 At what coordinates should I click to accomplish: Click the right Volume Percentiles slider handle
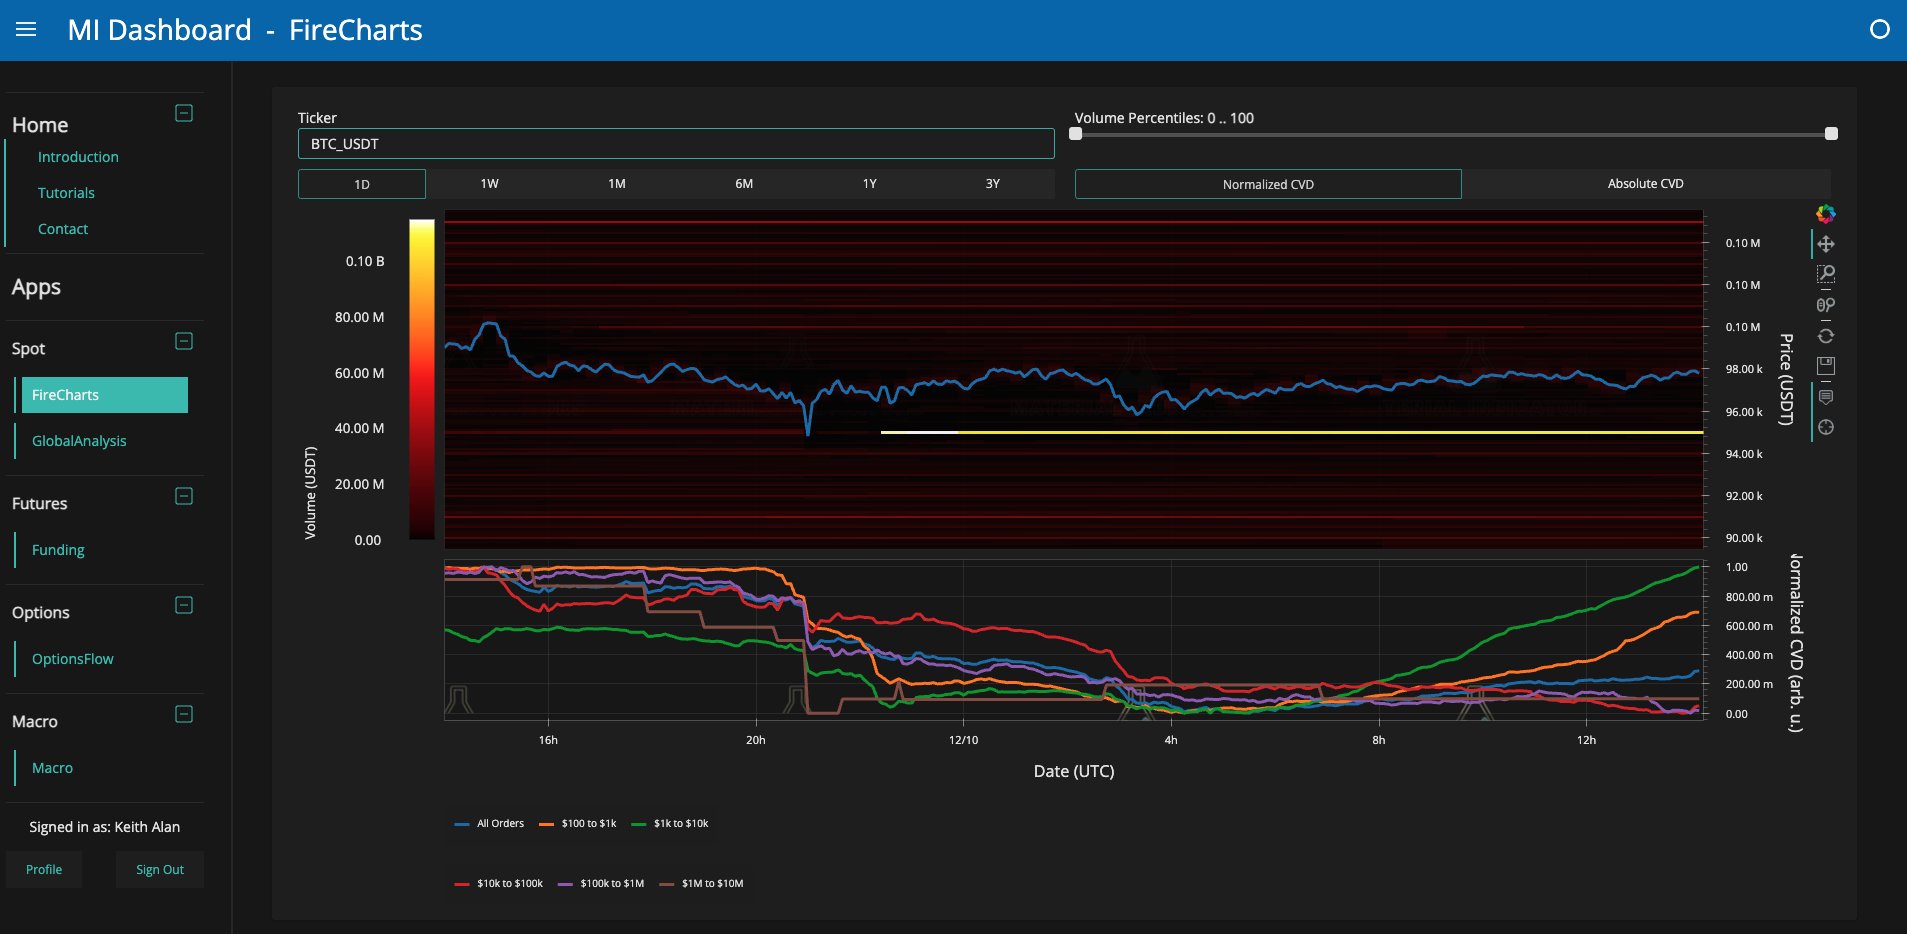[x=1831, y=134]
